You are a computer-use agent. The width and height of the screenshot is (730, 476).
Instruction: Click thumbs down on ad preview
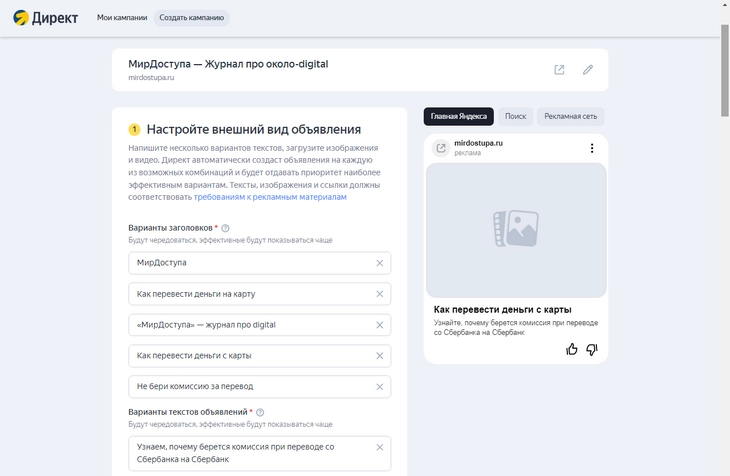pyautogui.click(x=592, y=349)
